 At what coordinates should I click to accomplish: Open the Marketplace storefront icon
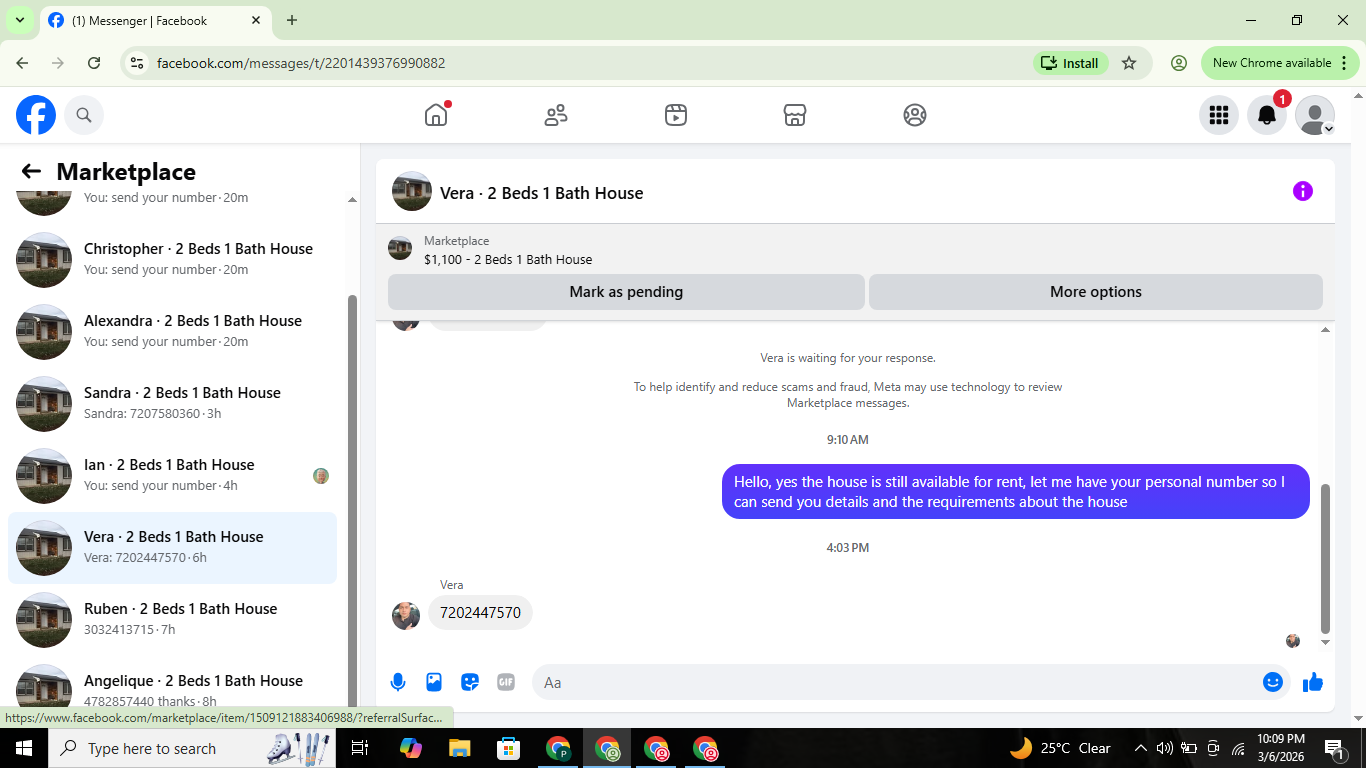pos(795,115)
